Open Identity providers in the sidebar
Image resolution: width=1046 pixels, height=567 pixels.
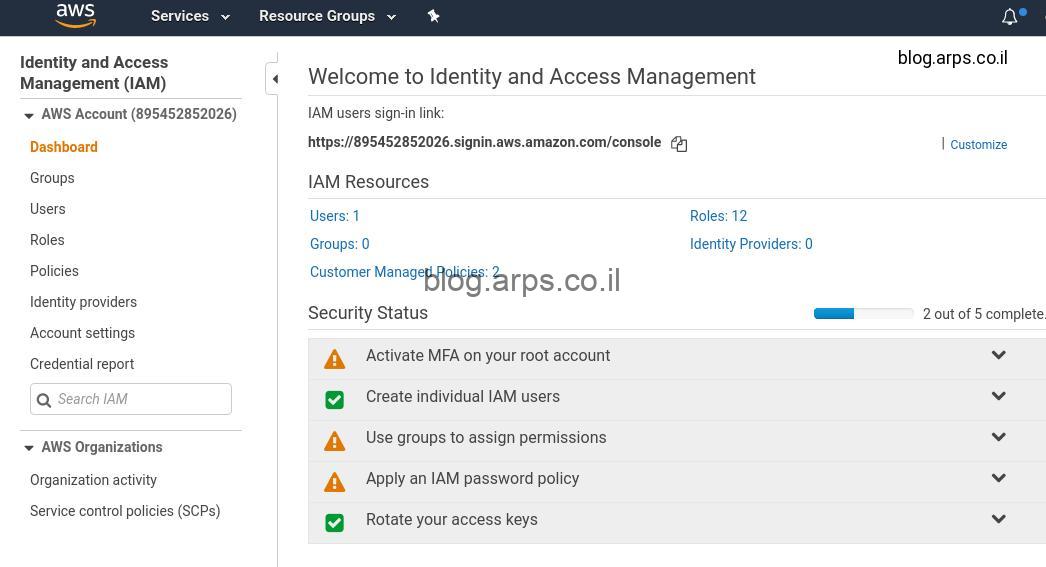coord(83,302)
